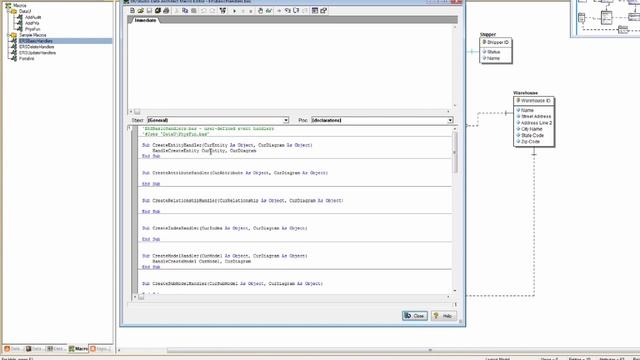Click the Toggle Breakpoint hand icon
The image size is (640, 360).
pyautogui.click(x=260, y=11)
